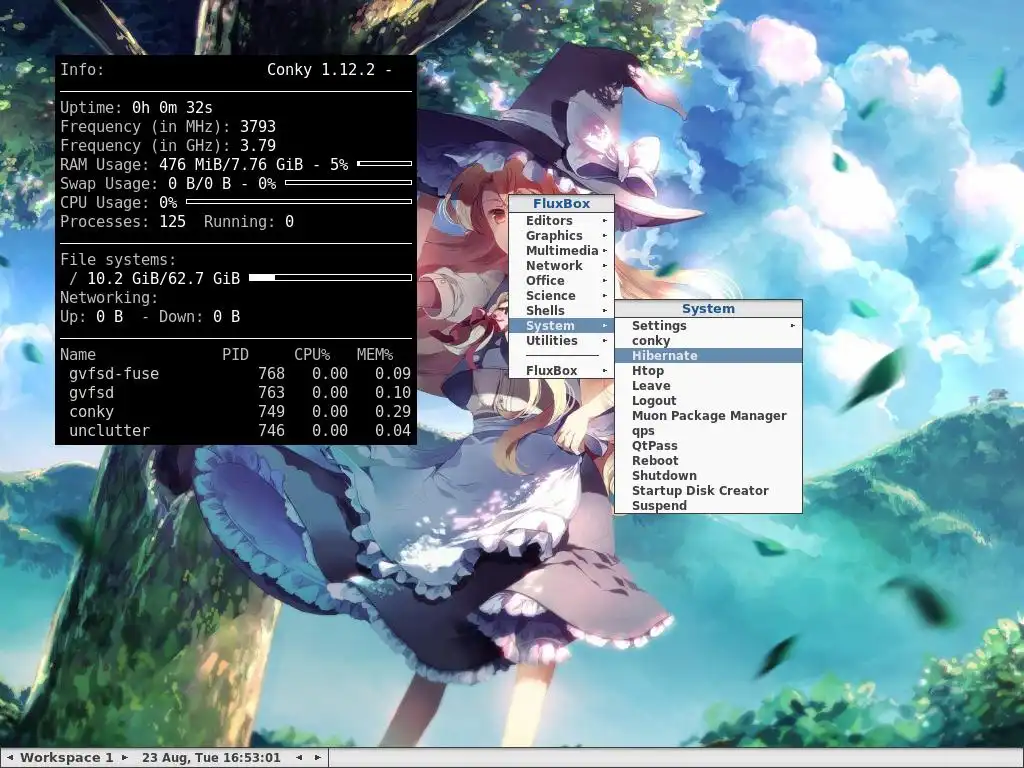Image resolution: width=1024 pixels, height=768 pixels.
Task: Click next window arrow beside the clock
Action: tap(317, 758)
